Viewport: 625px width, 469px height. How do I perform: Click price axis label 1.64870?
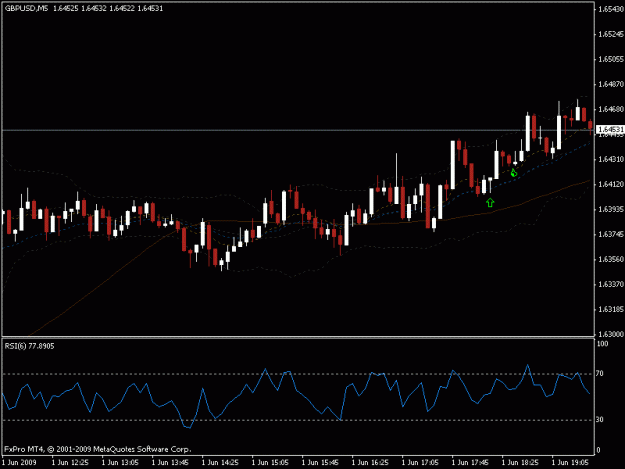click(611, 84)
